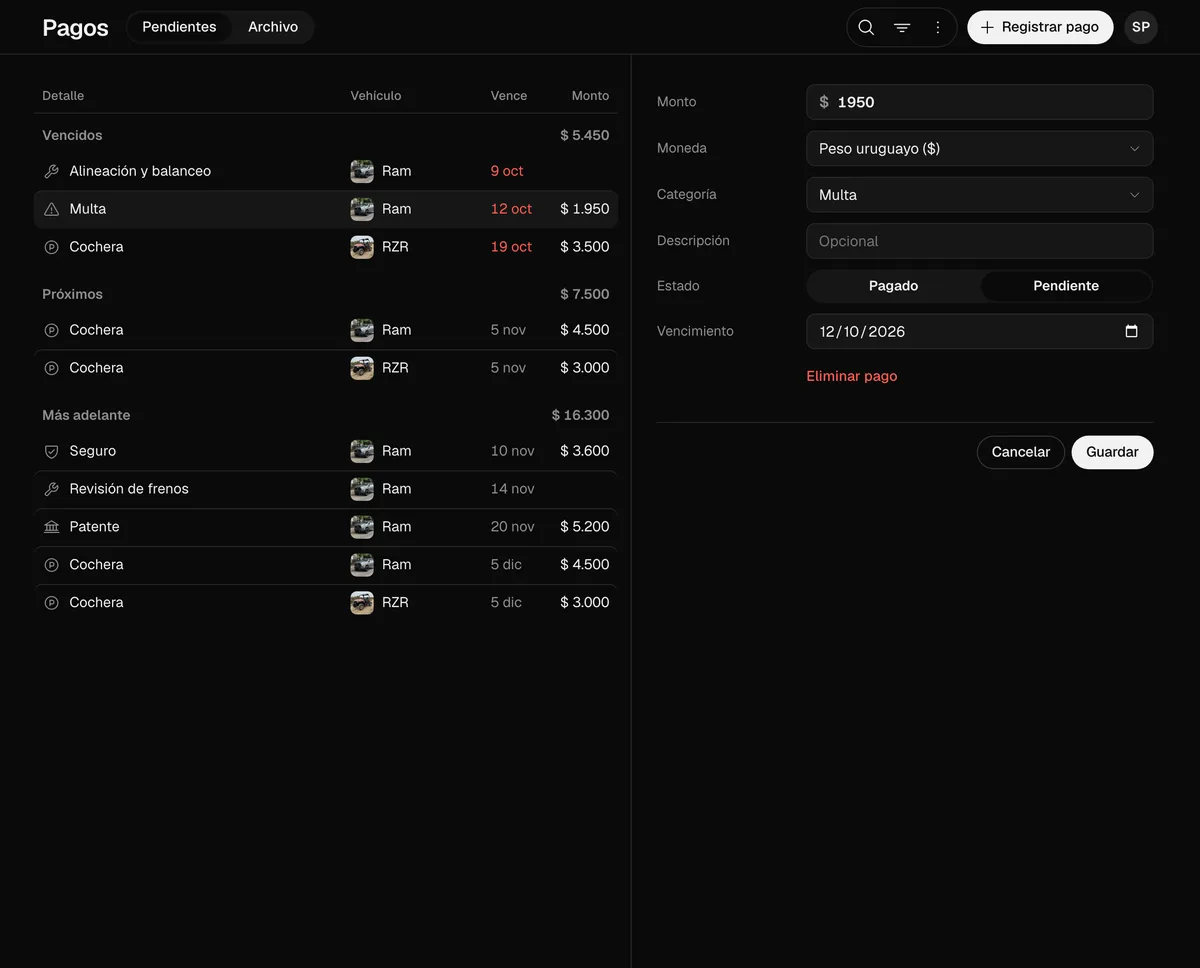
Task: Focus the Monto input field
Action: tap(980, 102)
